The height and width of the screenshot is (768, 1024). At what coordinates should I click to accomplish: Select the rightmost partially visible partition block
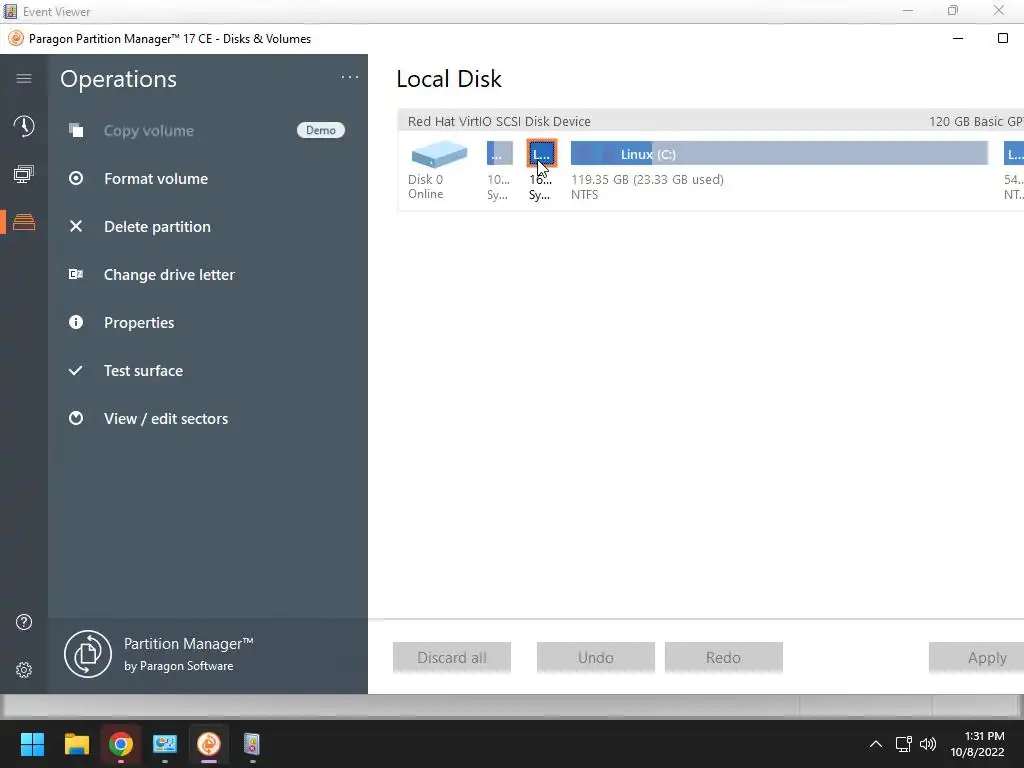[1014, 153]
